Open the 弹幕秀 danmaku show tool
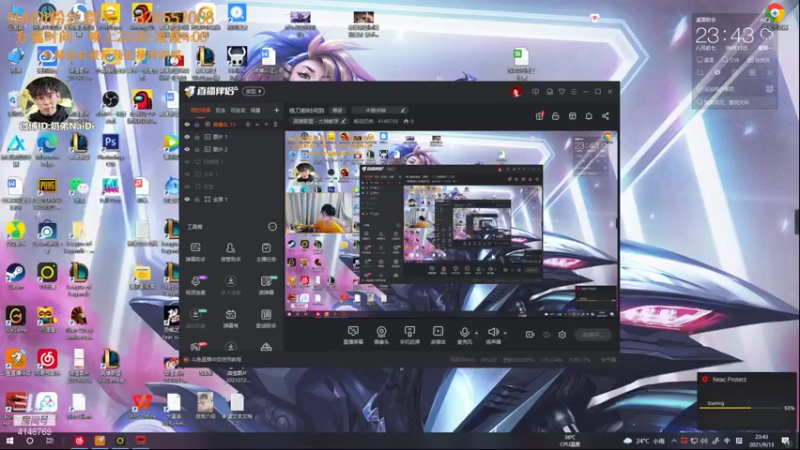 tap(231, 318)
